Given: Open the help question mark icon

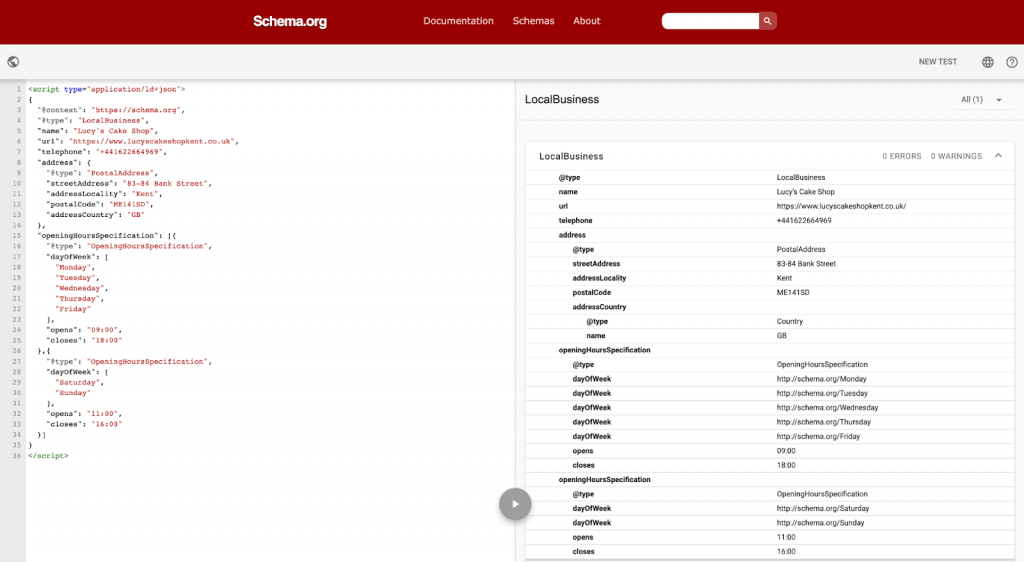Looking at the screenshot, I should point(1012,62).
